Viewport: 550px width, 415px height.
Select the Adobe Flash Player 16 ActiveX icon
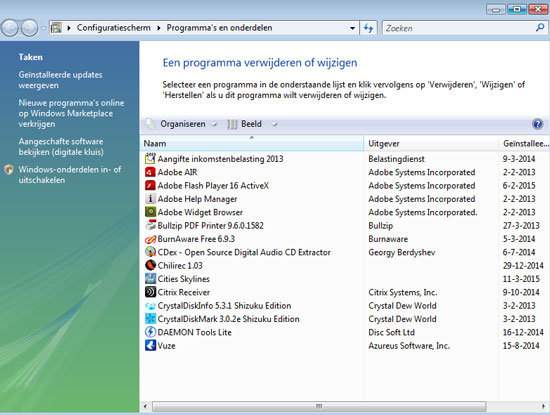point(150,186)
